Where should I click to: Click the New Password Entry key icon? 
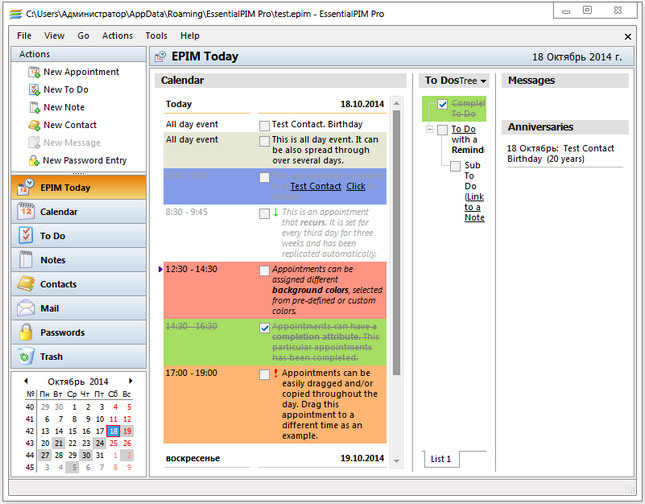34,160
